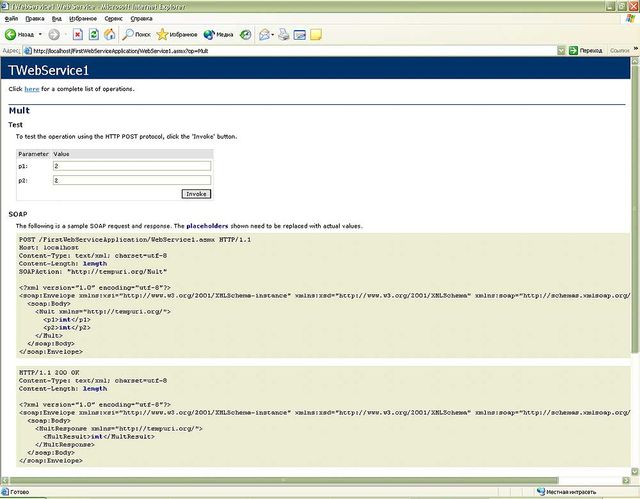This screenshot has height=499, width=640.
Task: Click the 'Test' section heading
Action: [x=16, y=125]
